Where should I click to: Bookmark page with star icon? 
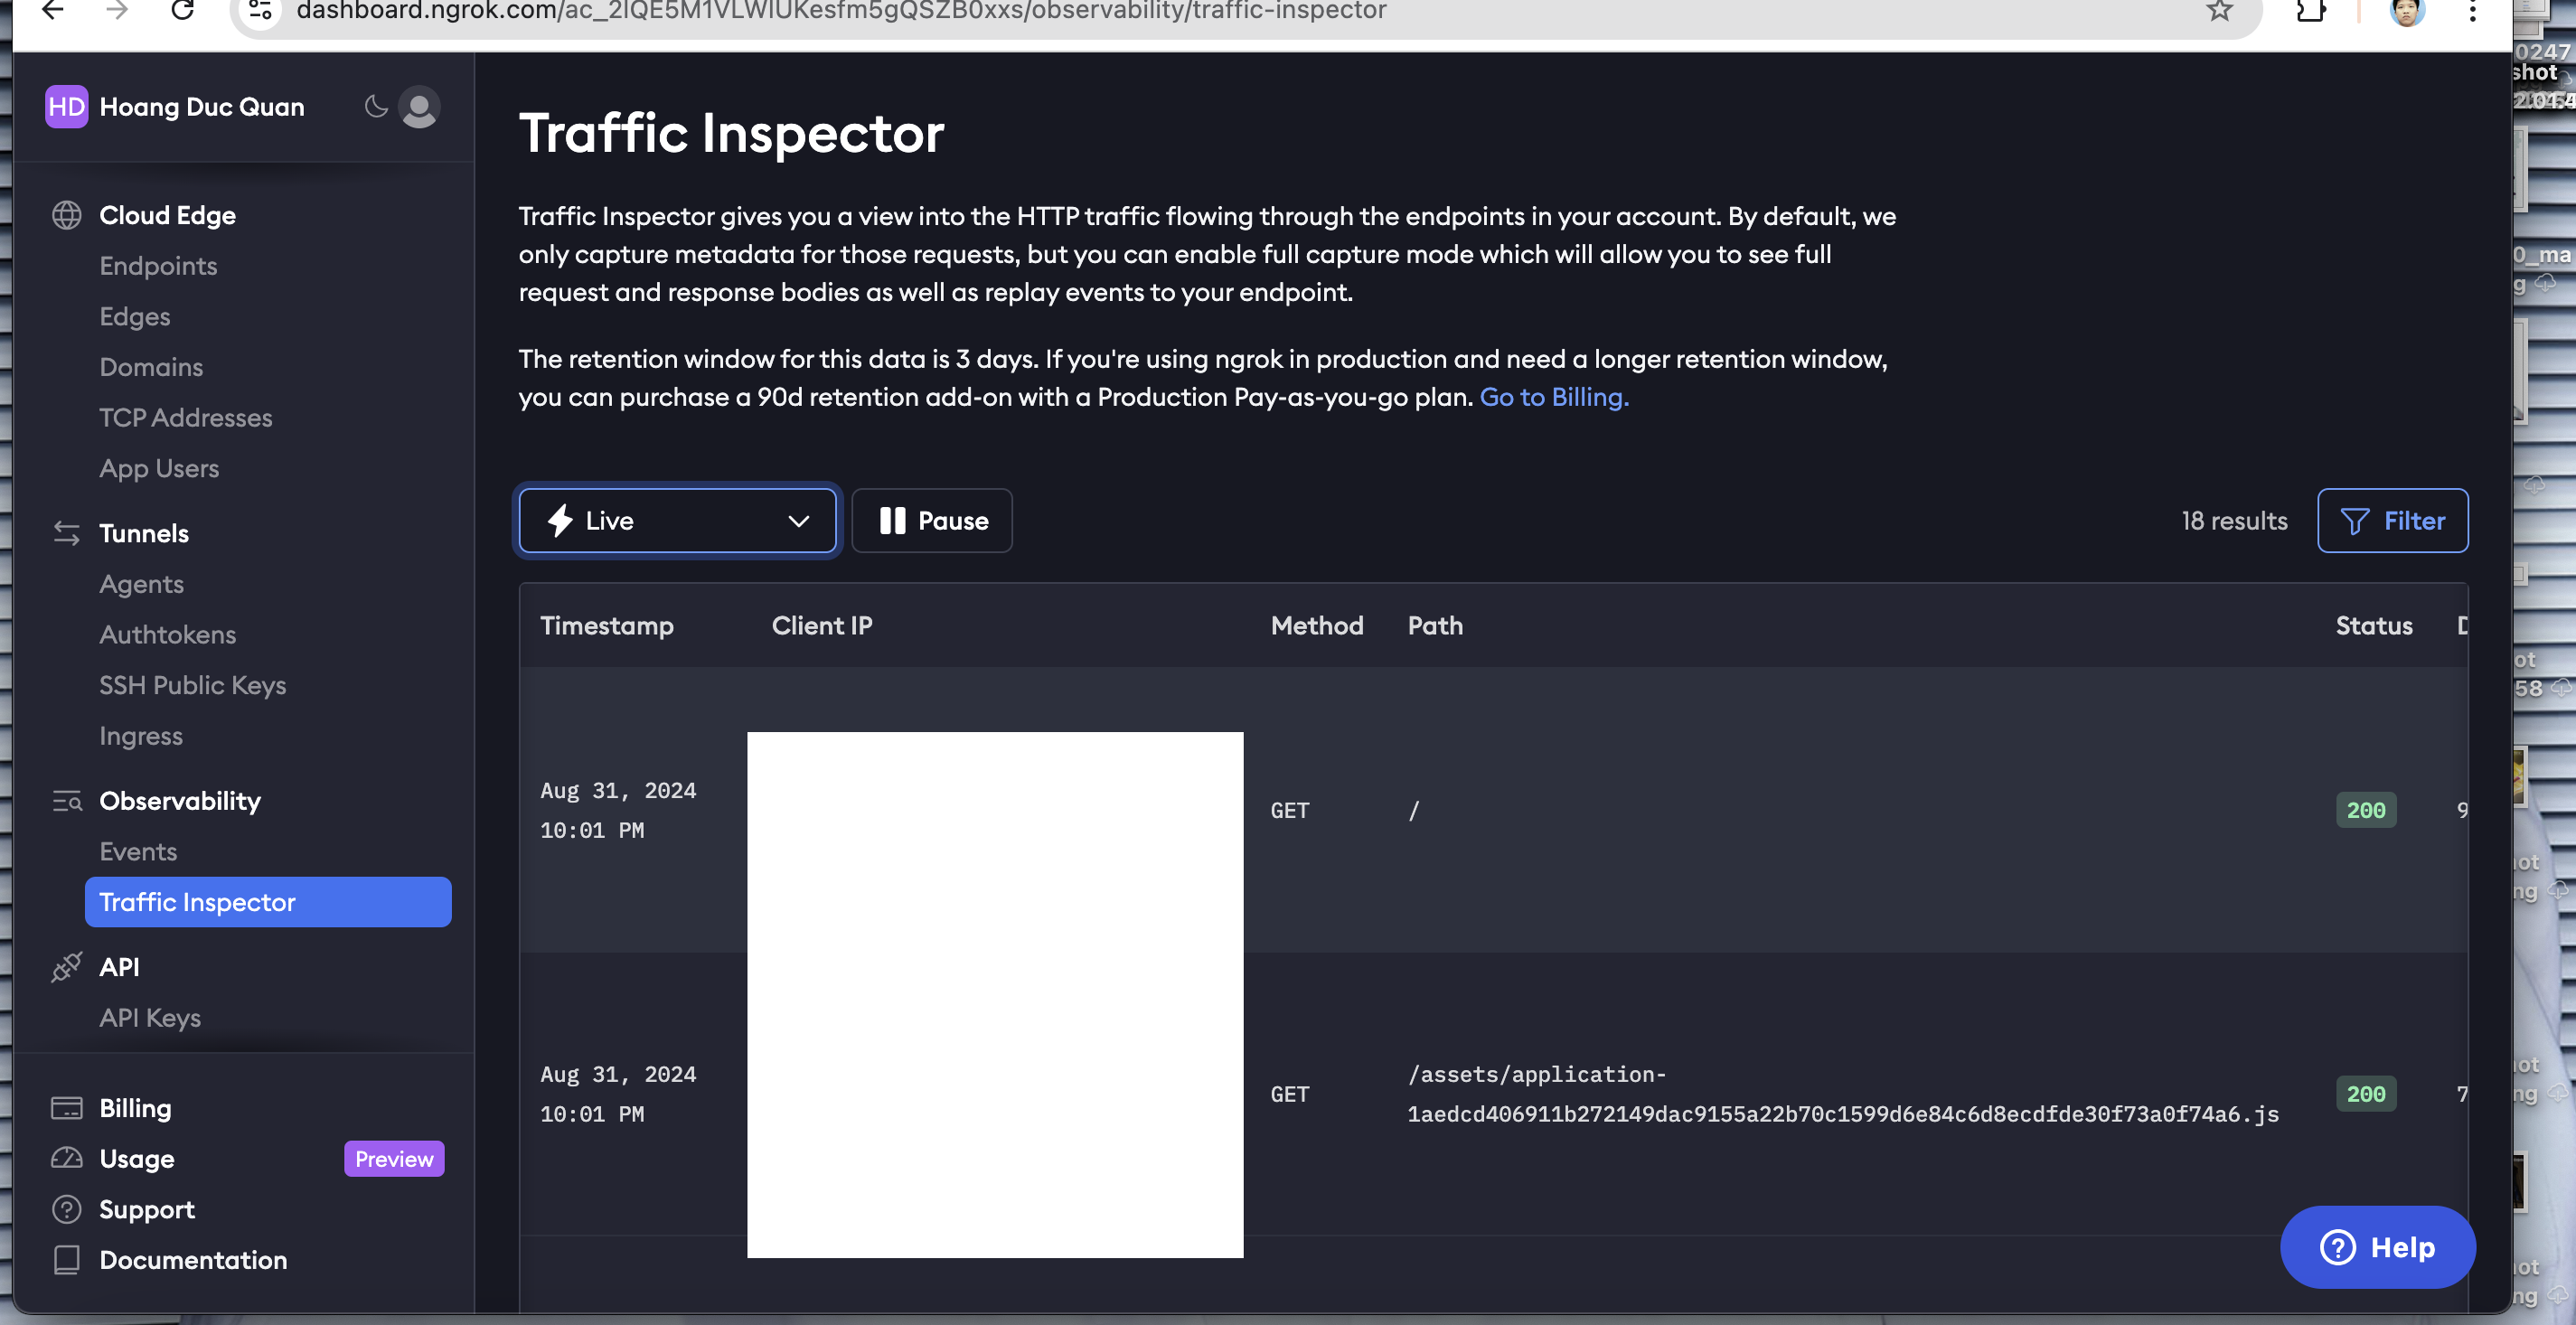point(2219,12)
